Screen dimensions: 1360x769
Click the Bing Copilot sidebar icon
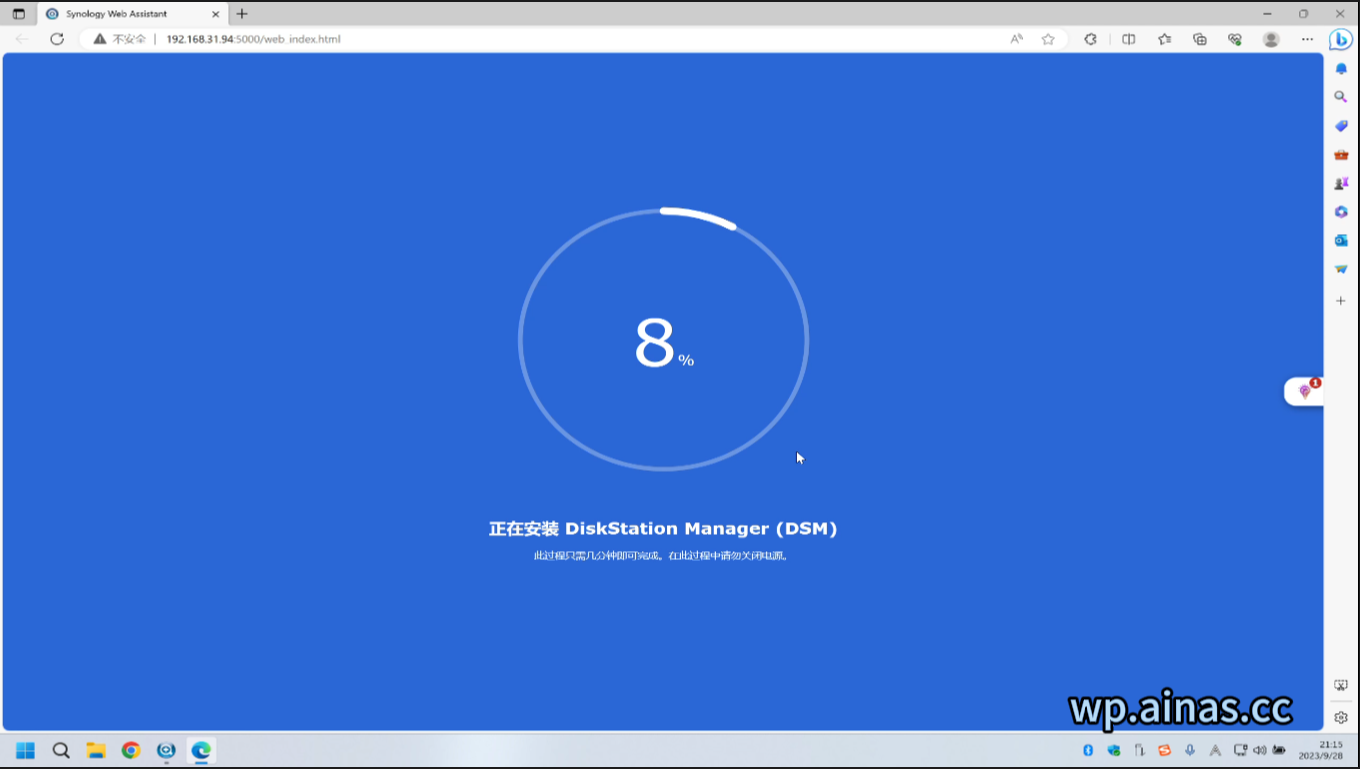pyautogui.click(x=1341, y=40)
